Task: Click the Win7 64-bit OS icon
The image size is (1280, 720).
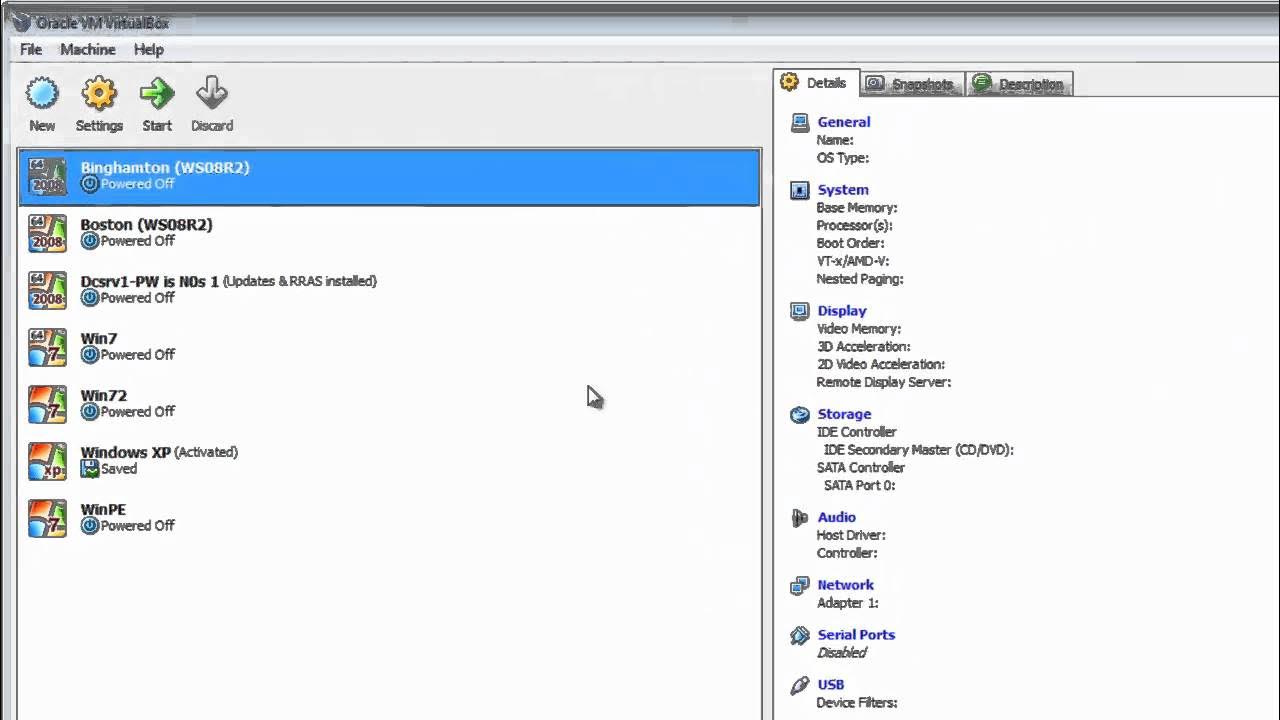Action: coord(47,347)
